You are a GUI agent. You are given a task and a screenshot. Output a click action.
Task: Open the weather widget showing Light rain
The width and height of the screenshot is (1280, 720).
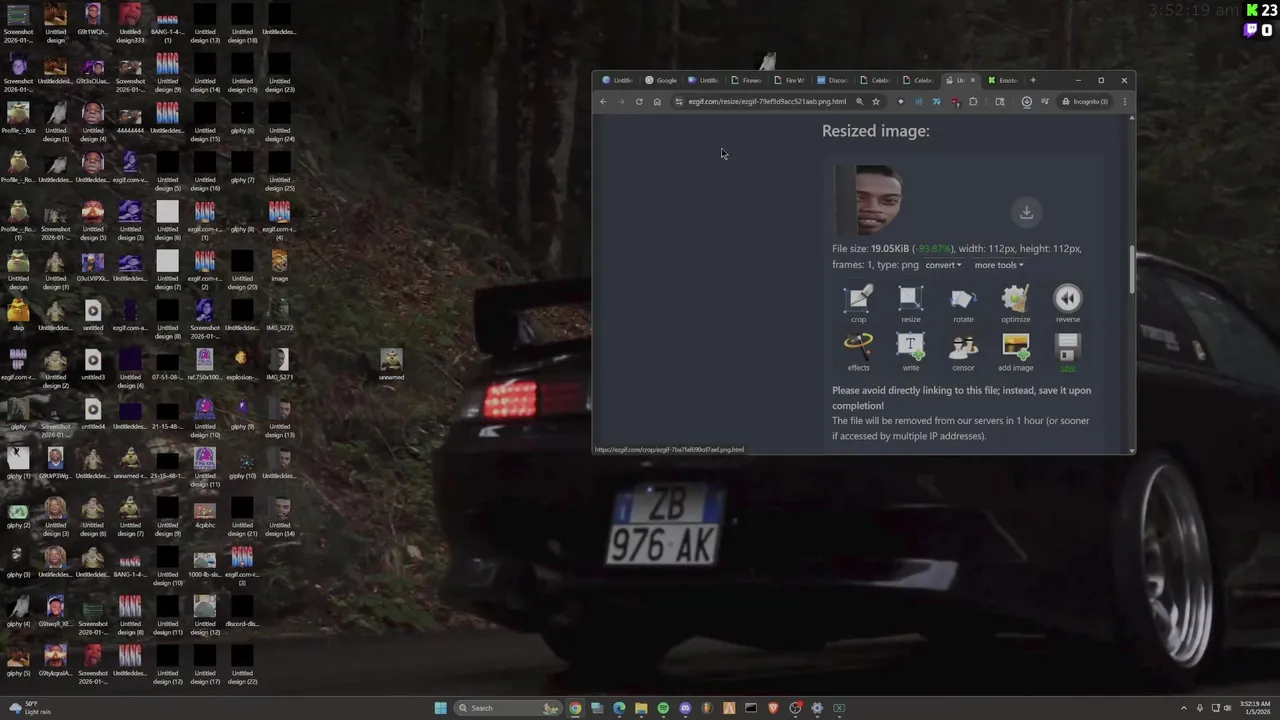click(30, 708)
